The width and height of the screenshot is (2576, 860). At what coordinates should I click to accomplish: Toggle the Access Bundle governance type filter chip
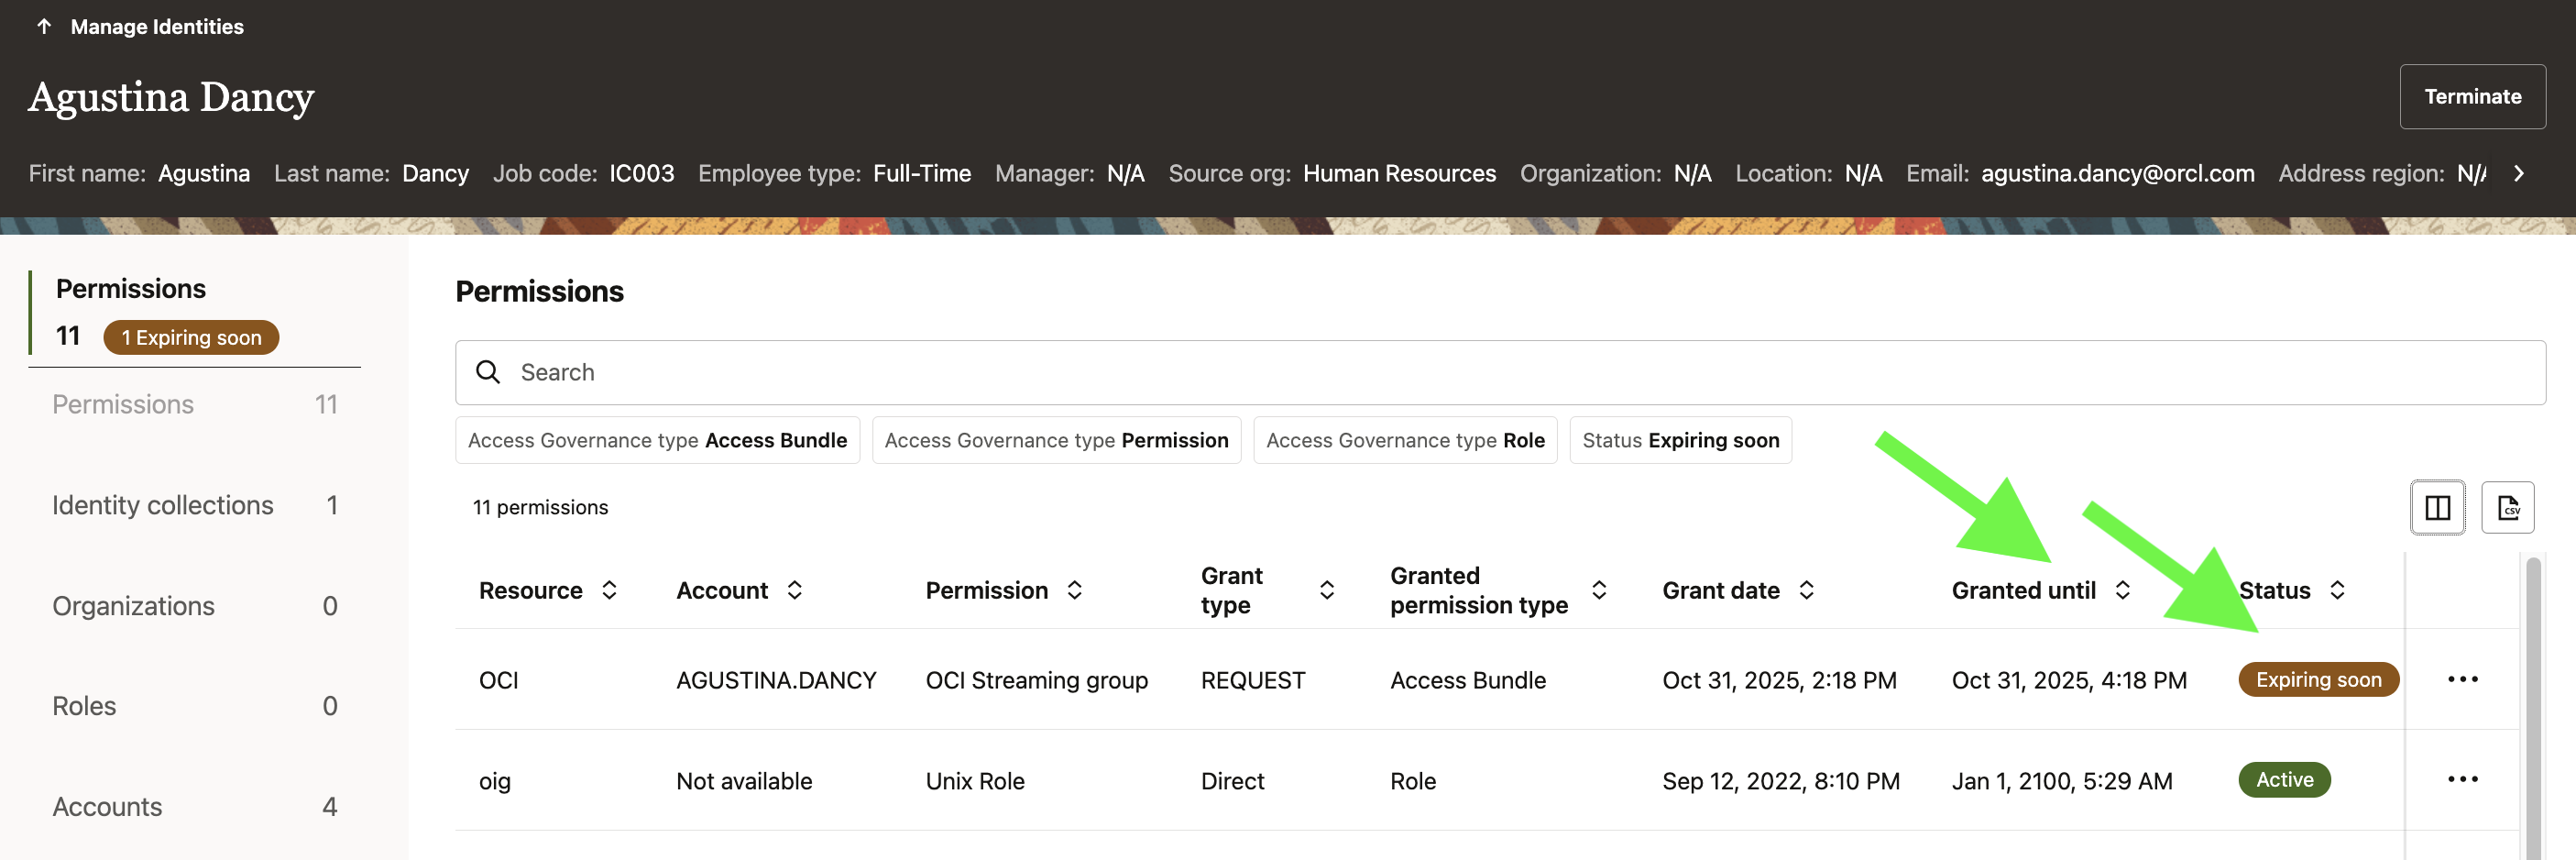[657, 440]
